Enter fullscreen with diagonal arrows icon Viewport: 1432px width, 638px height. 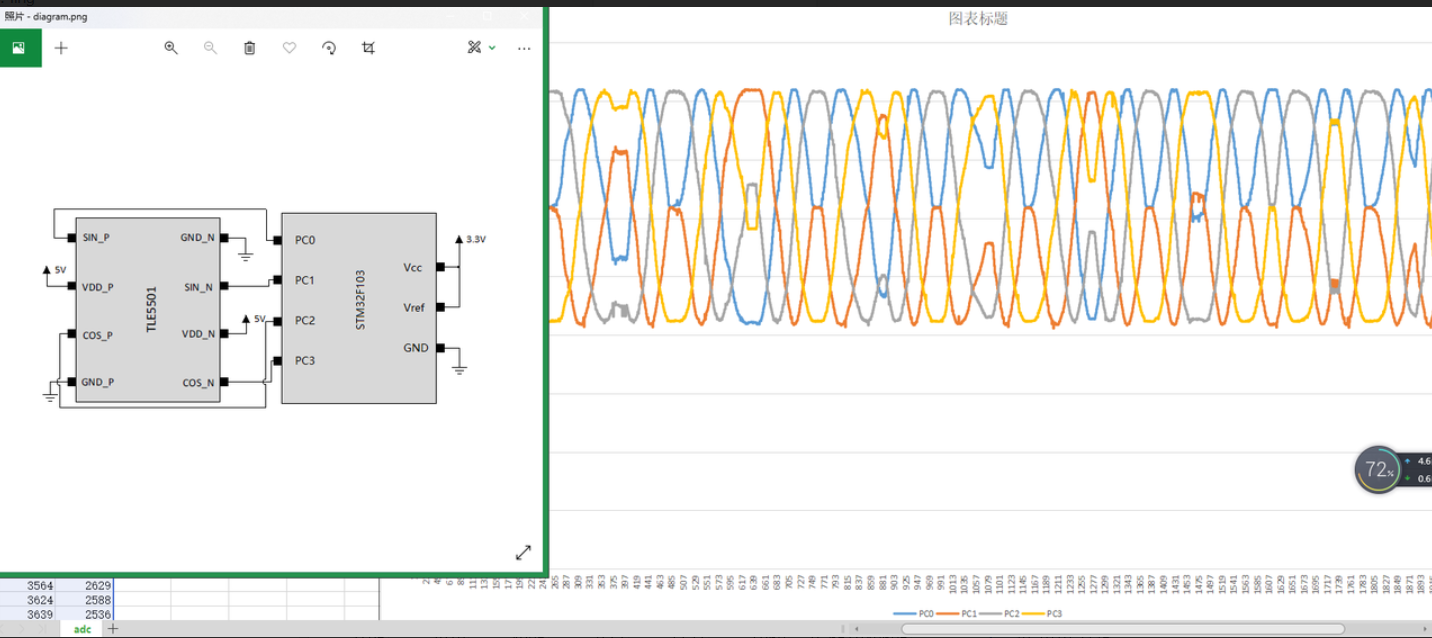(523, 552)
